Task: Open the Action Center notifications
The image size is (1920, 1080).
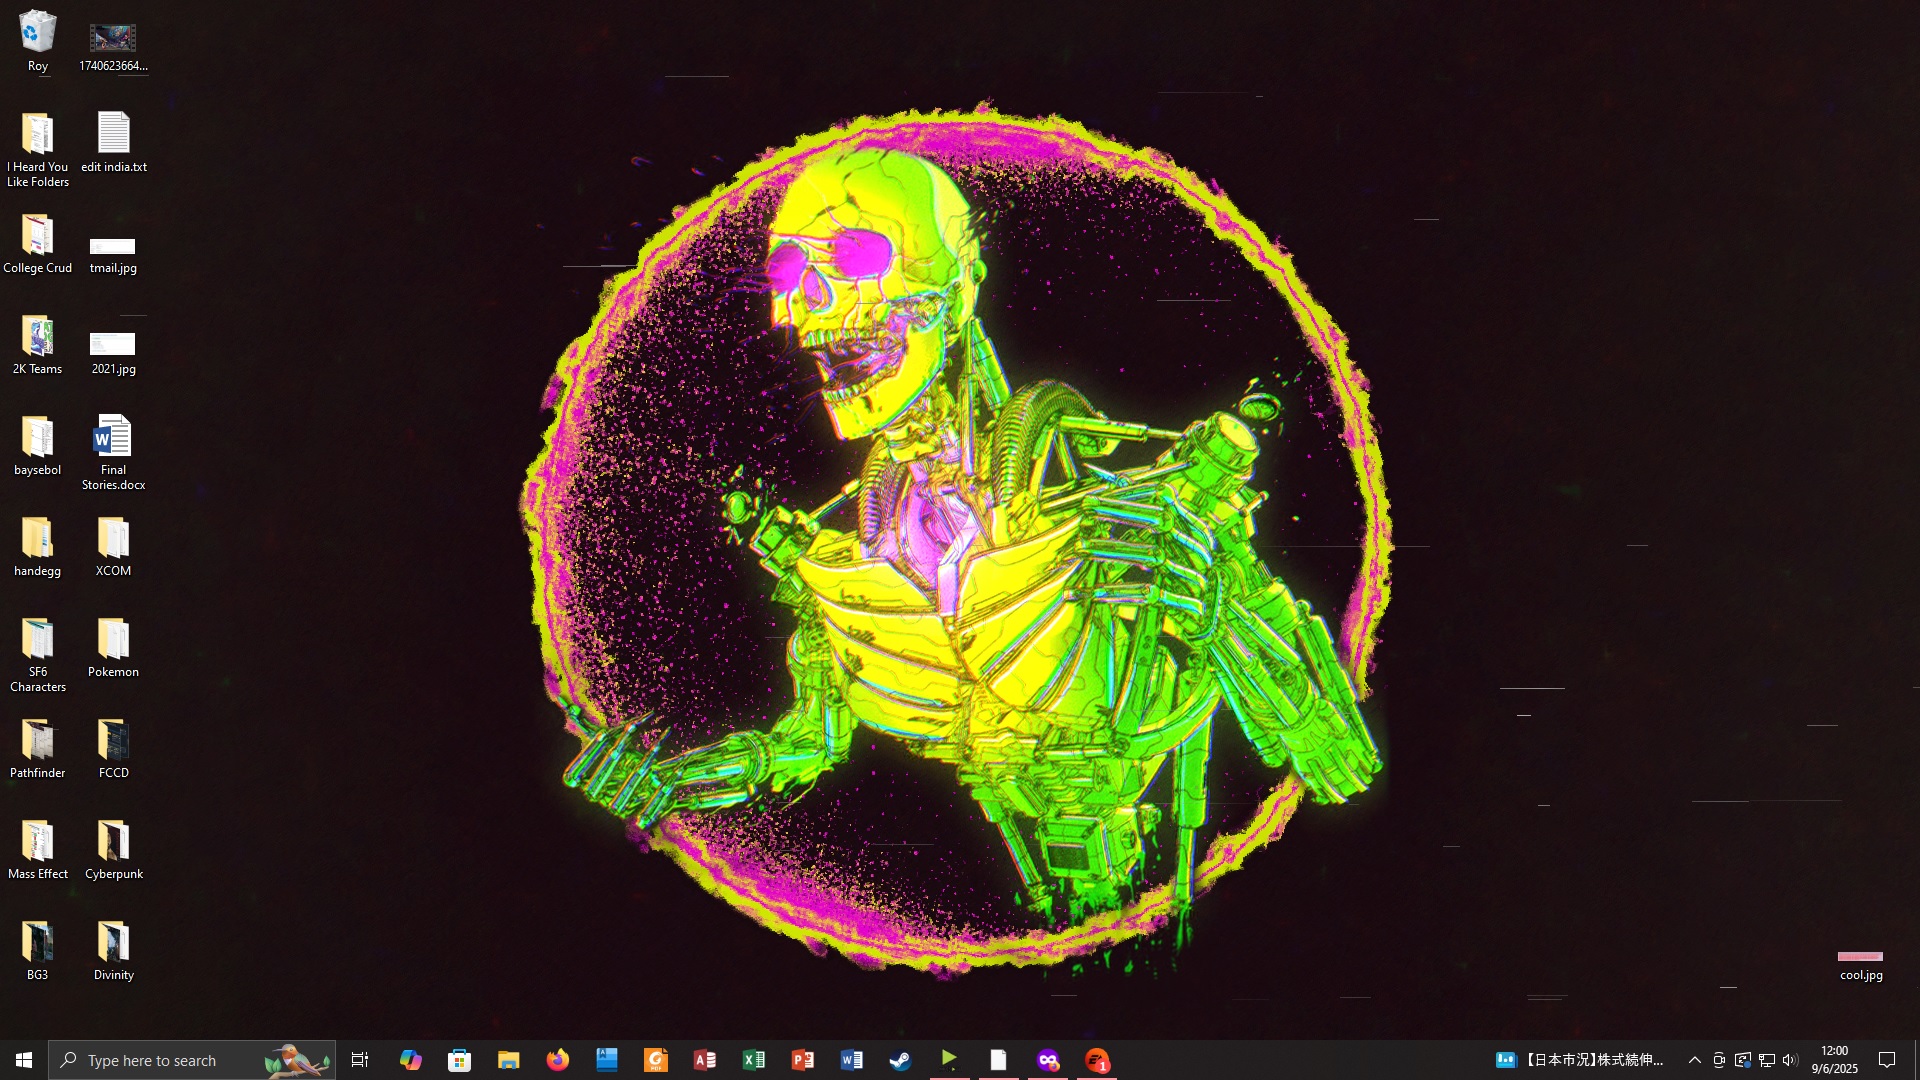Action: (x=1887, y=1060)
